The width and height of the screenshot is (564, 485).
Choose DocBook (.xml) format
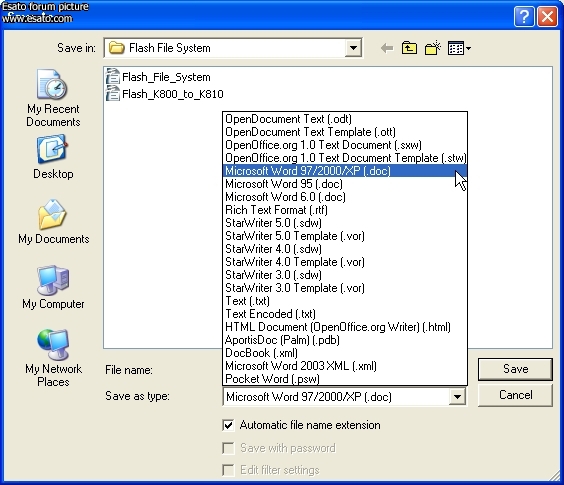(345, 353)
